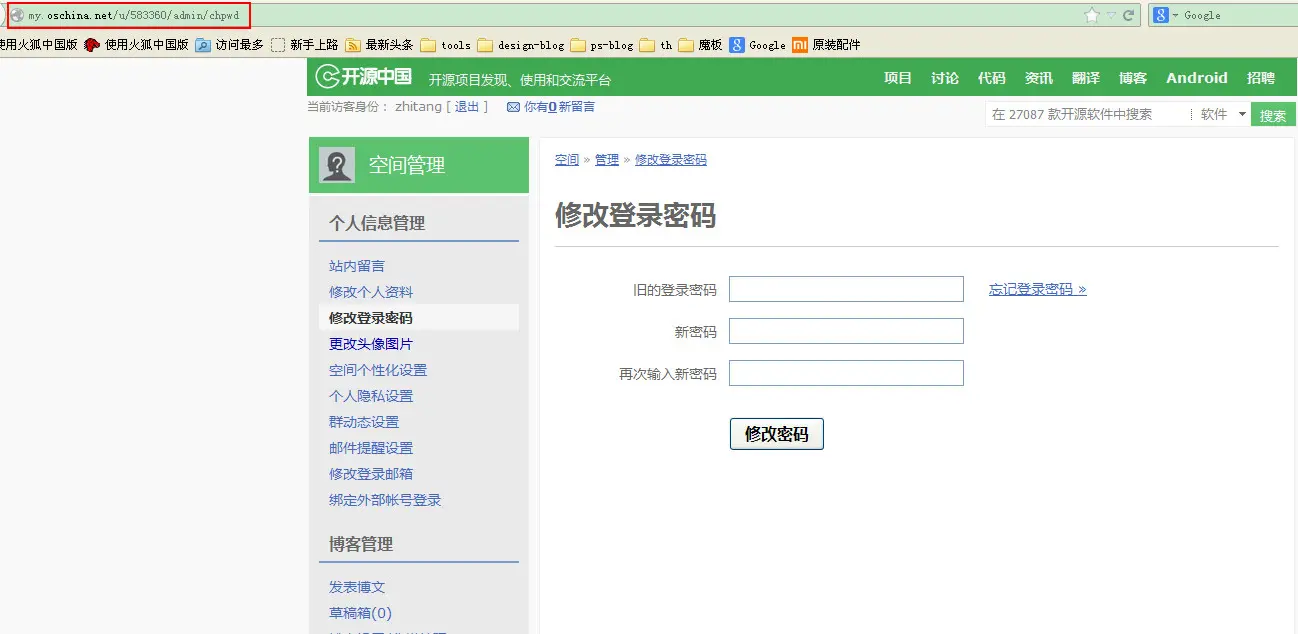Open 修改登录邮箱 in the sidebar

(x=371, y=474)
